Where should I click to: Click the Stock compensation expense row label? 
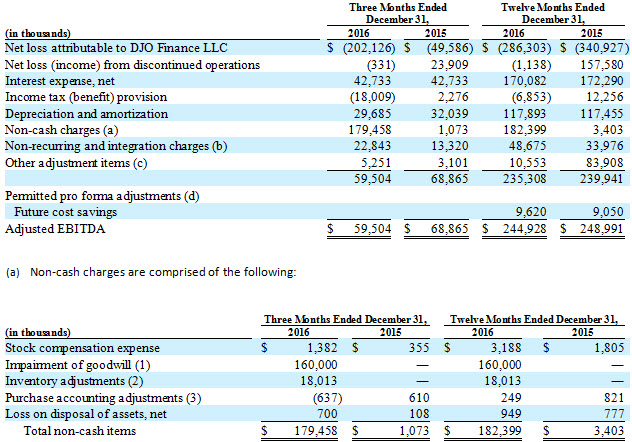[81, 347]
